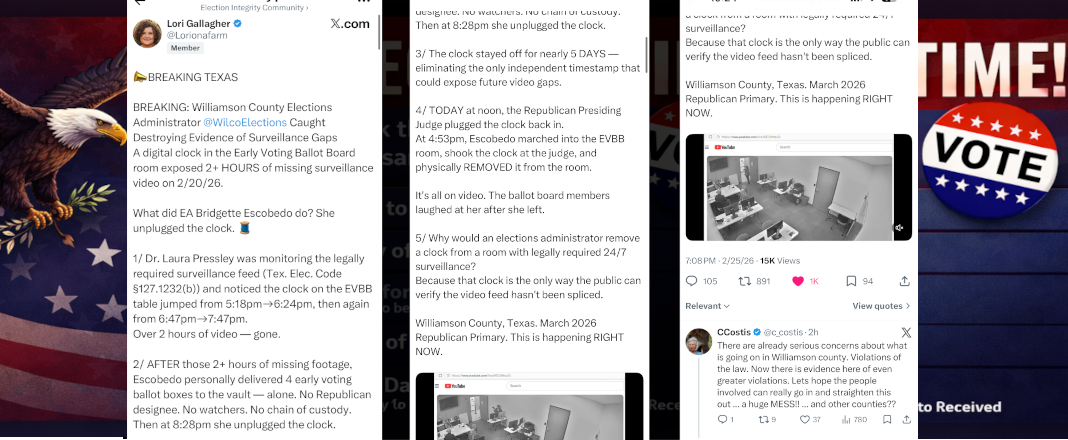
Task: Open Lori Gallagher's profile avatar
Action: tap(147, 34)
